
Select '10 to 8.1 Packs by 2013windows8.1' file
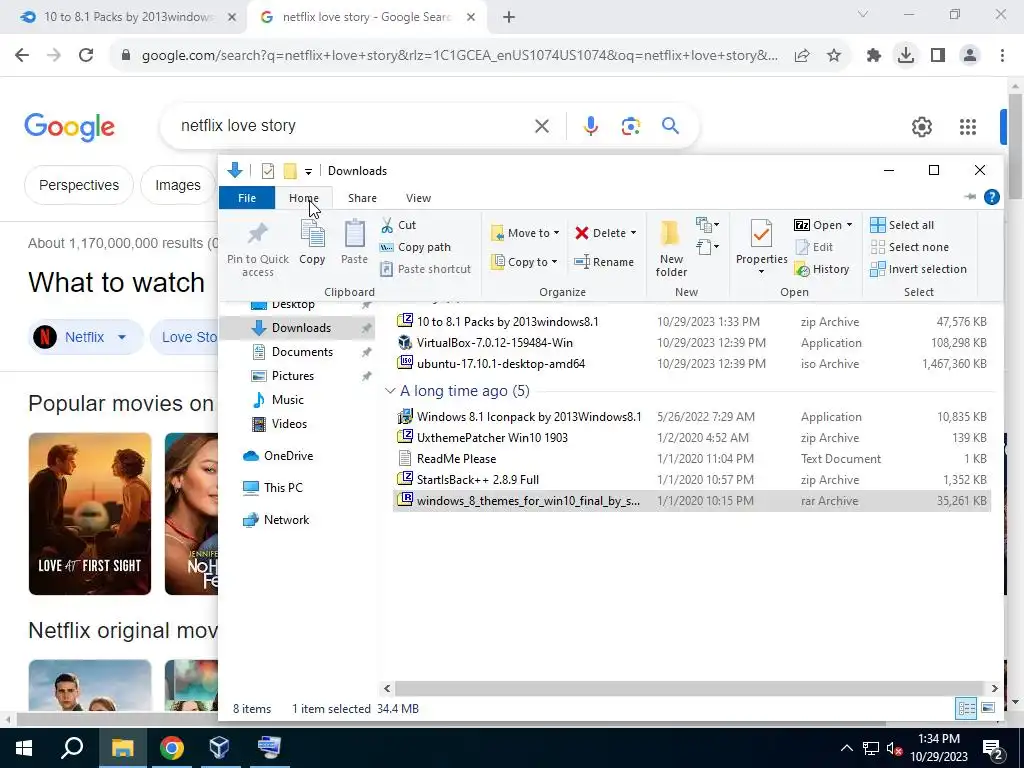coord(692,322)
